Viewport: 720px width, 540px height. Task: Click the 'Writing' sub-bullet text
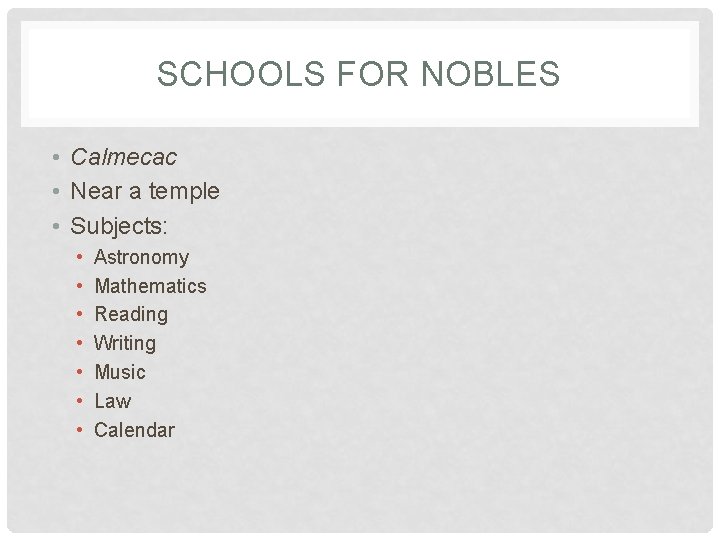pos(125,343)
